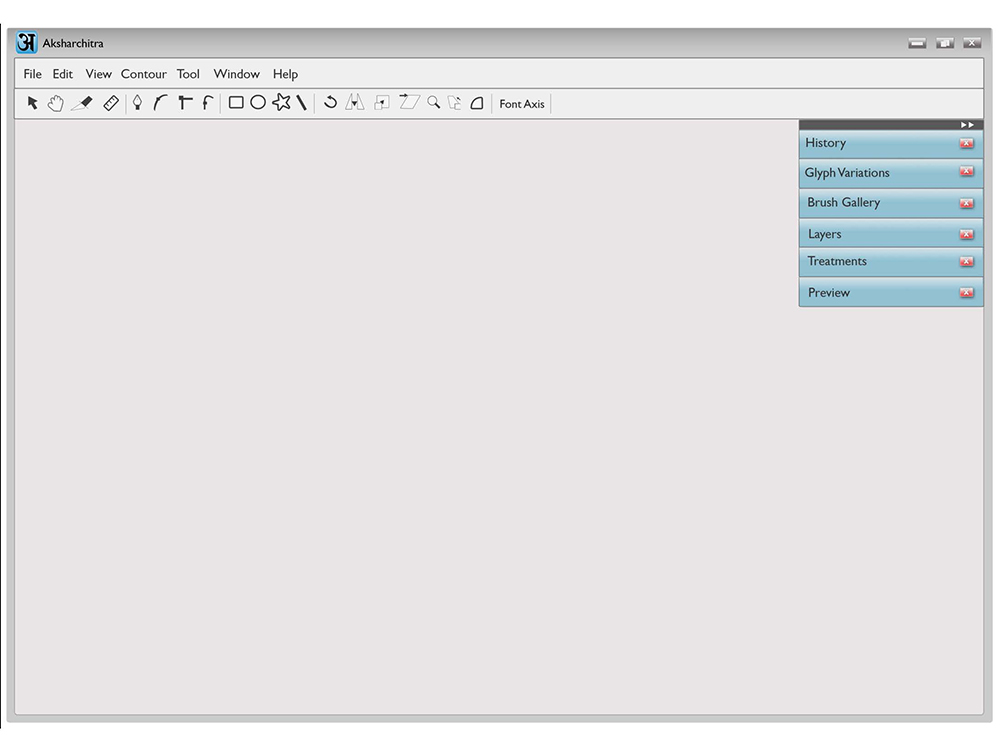The width and height of the screenshot is (1000, 750).
Task: Select the ruler measure tool
Action: pyautogui.click(x=111, y=103)
